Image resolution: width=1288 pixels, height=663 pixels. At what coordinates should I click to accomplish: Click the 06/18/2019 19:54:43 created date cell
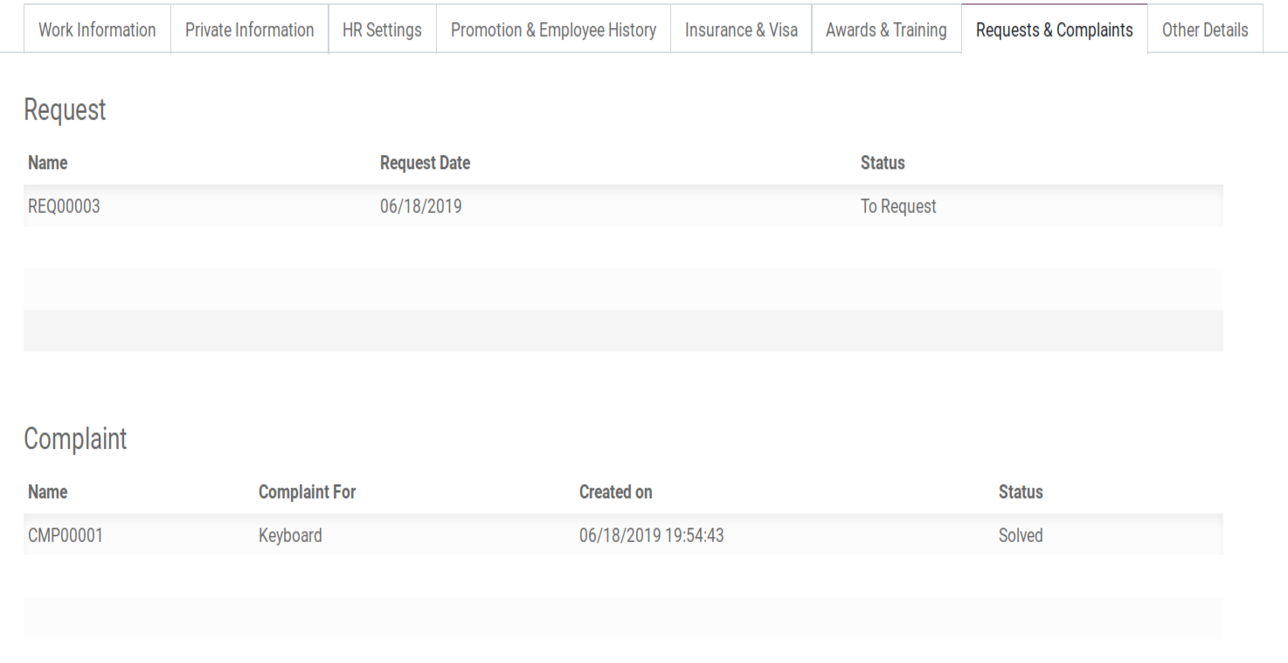click(651, 536)
